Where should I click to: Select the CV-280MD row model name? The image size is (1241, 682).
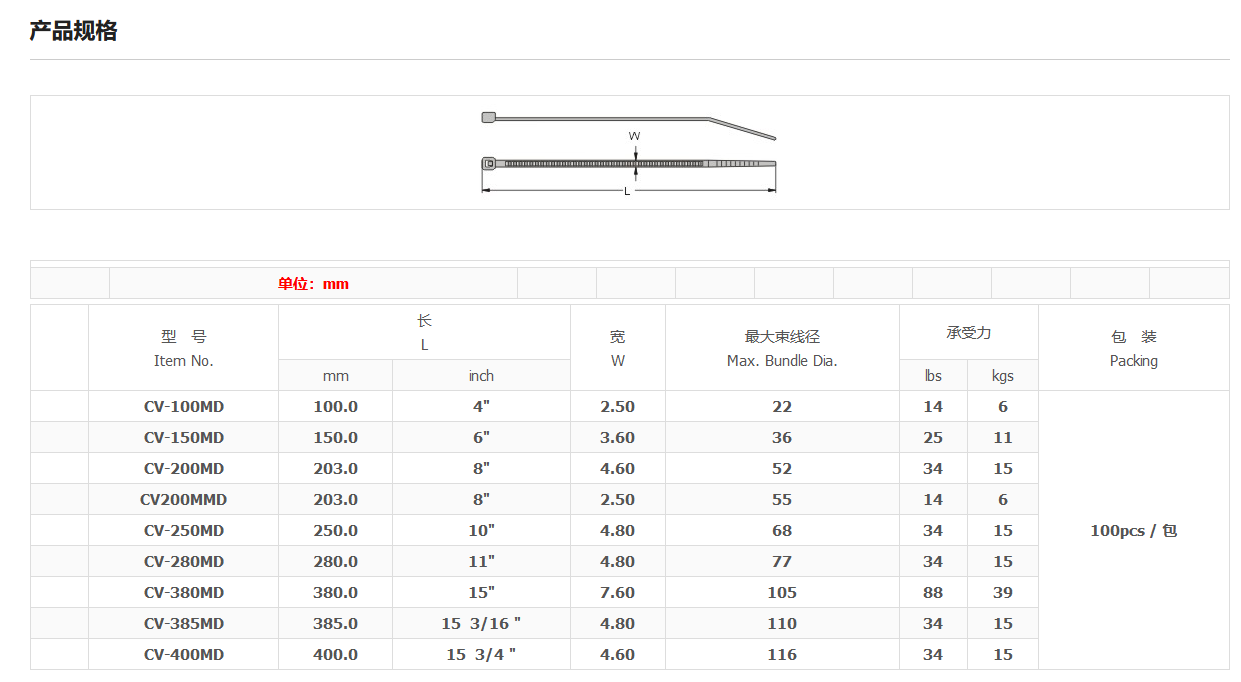pos(183,562)
